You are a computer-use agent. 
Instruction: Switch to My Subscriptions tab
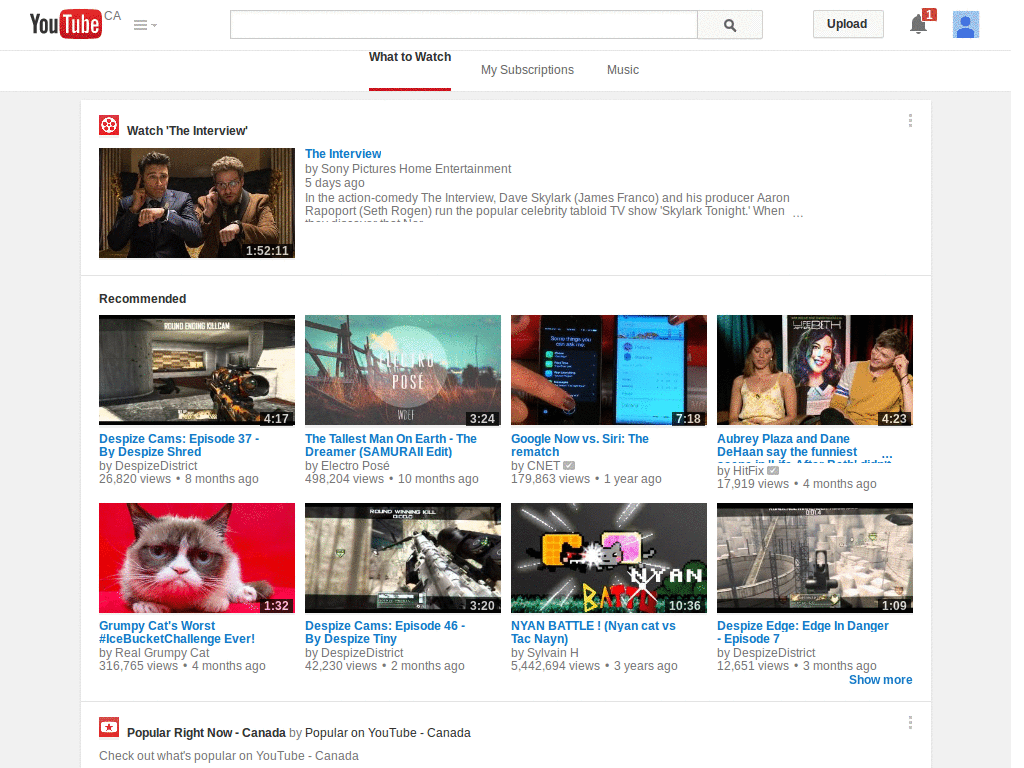(527, 70)
